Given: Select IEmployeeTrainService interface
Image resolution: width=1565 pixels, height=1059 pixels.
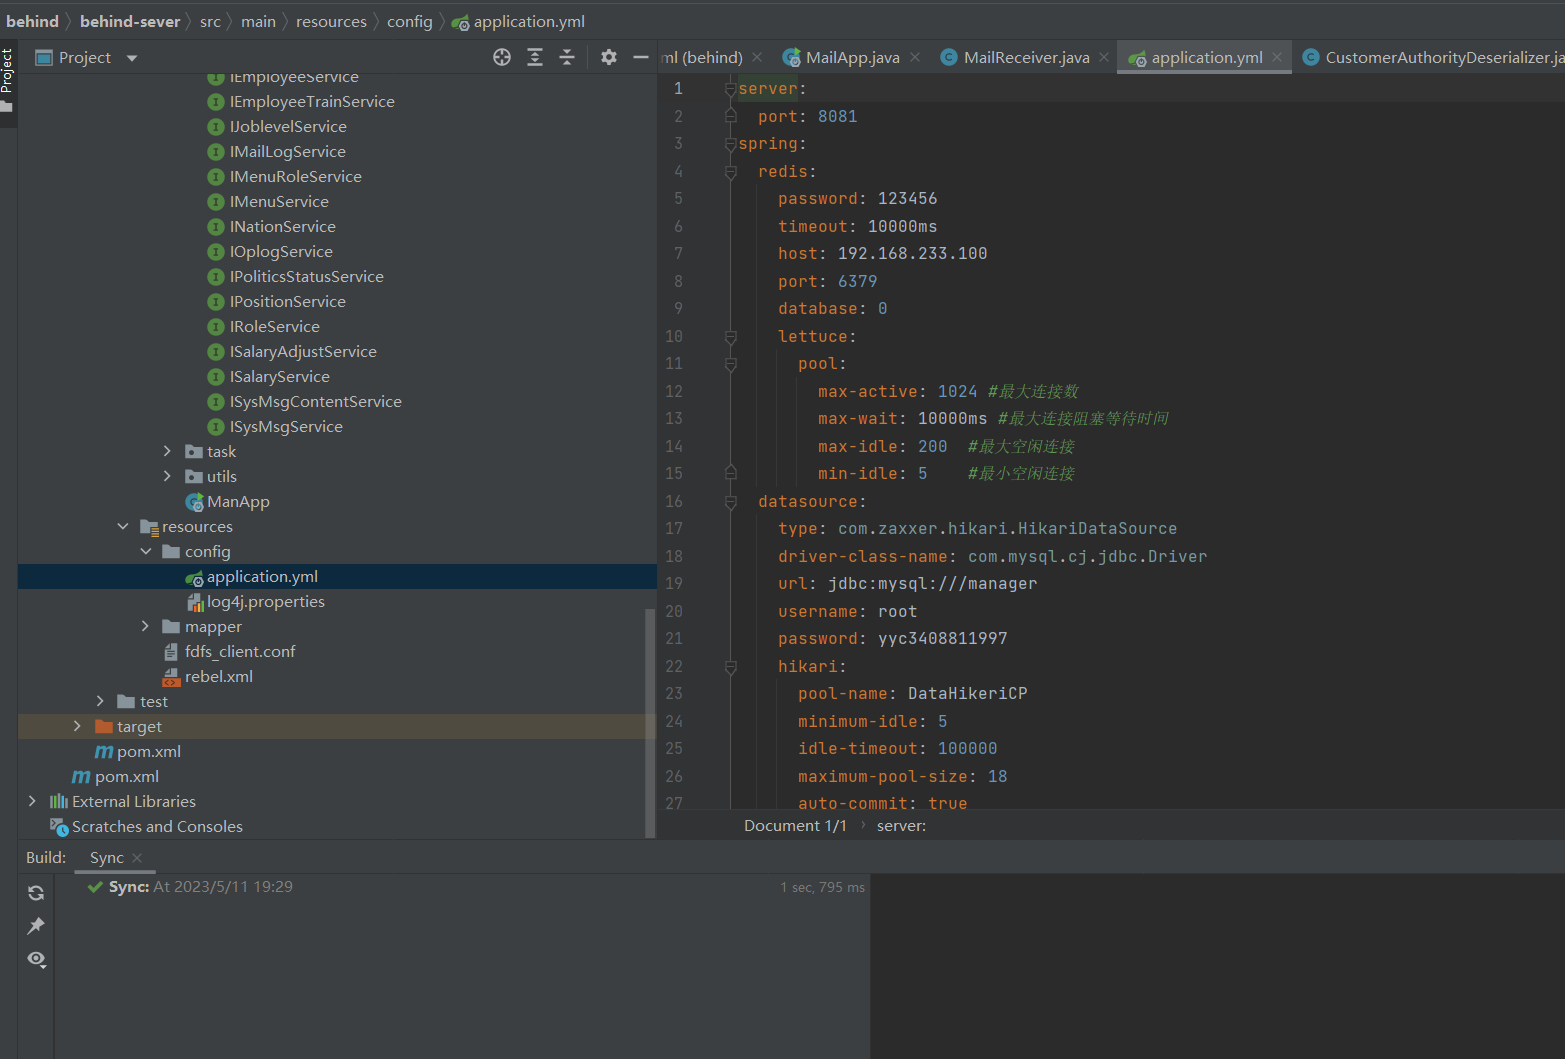Looking at the screenshot, I should pos(301,101).
